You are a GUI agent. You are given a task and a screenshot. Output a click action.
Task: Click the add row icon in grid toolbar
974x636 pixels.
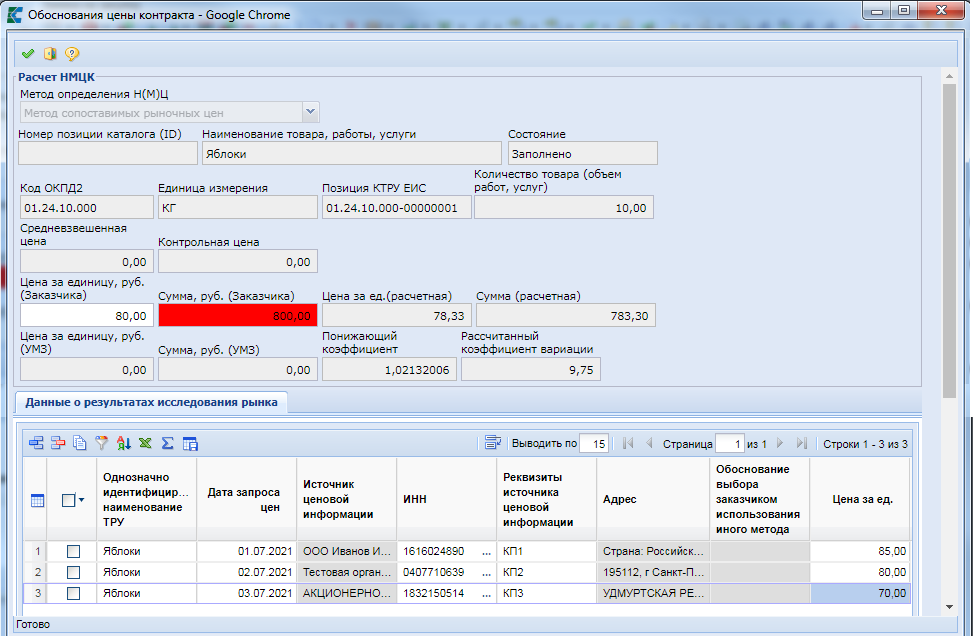37,443
